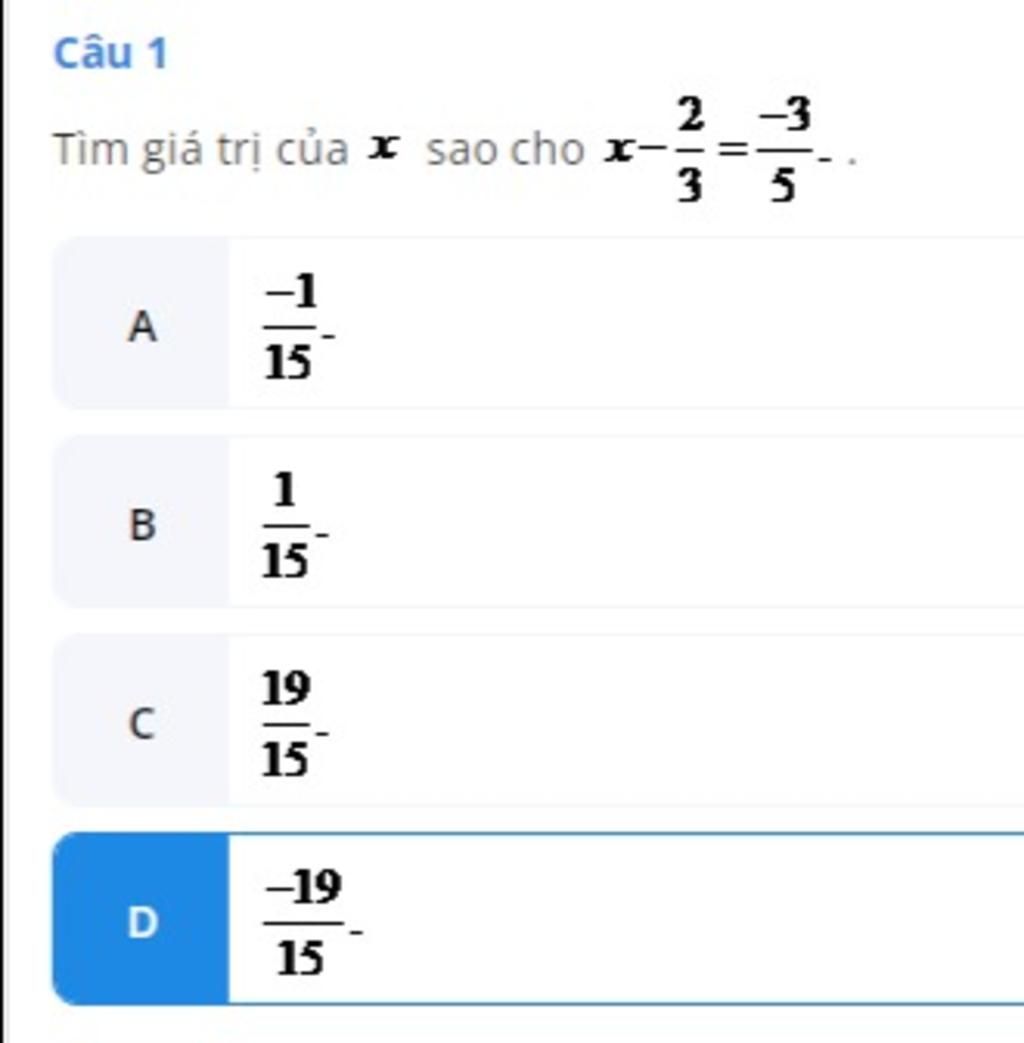Image resolution: width=1024 pixels, height=1043 pixels.
Task: Click the words "sao cho" in the question
Action: [505, 151]
